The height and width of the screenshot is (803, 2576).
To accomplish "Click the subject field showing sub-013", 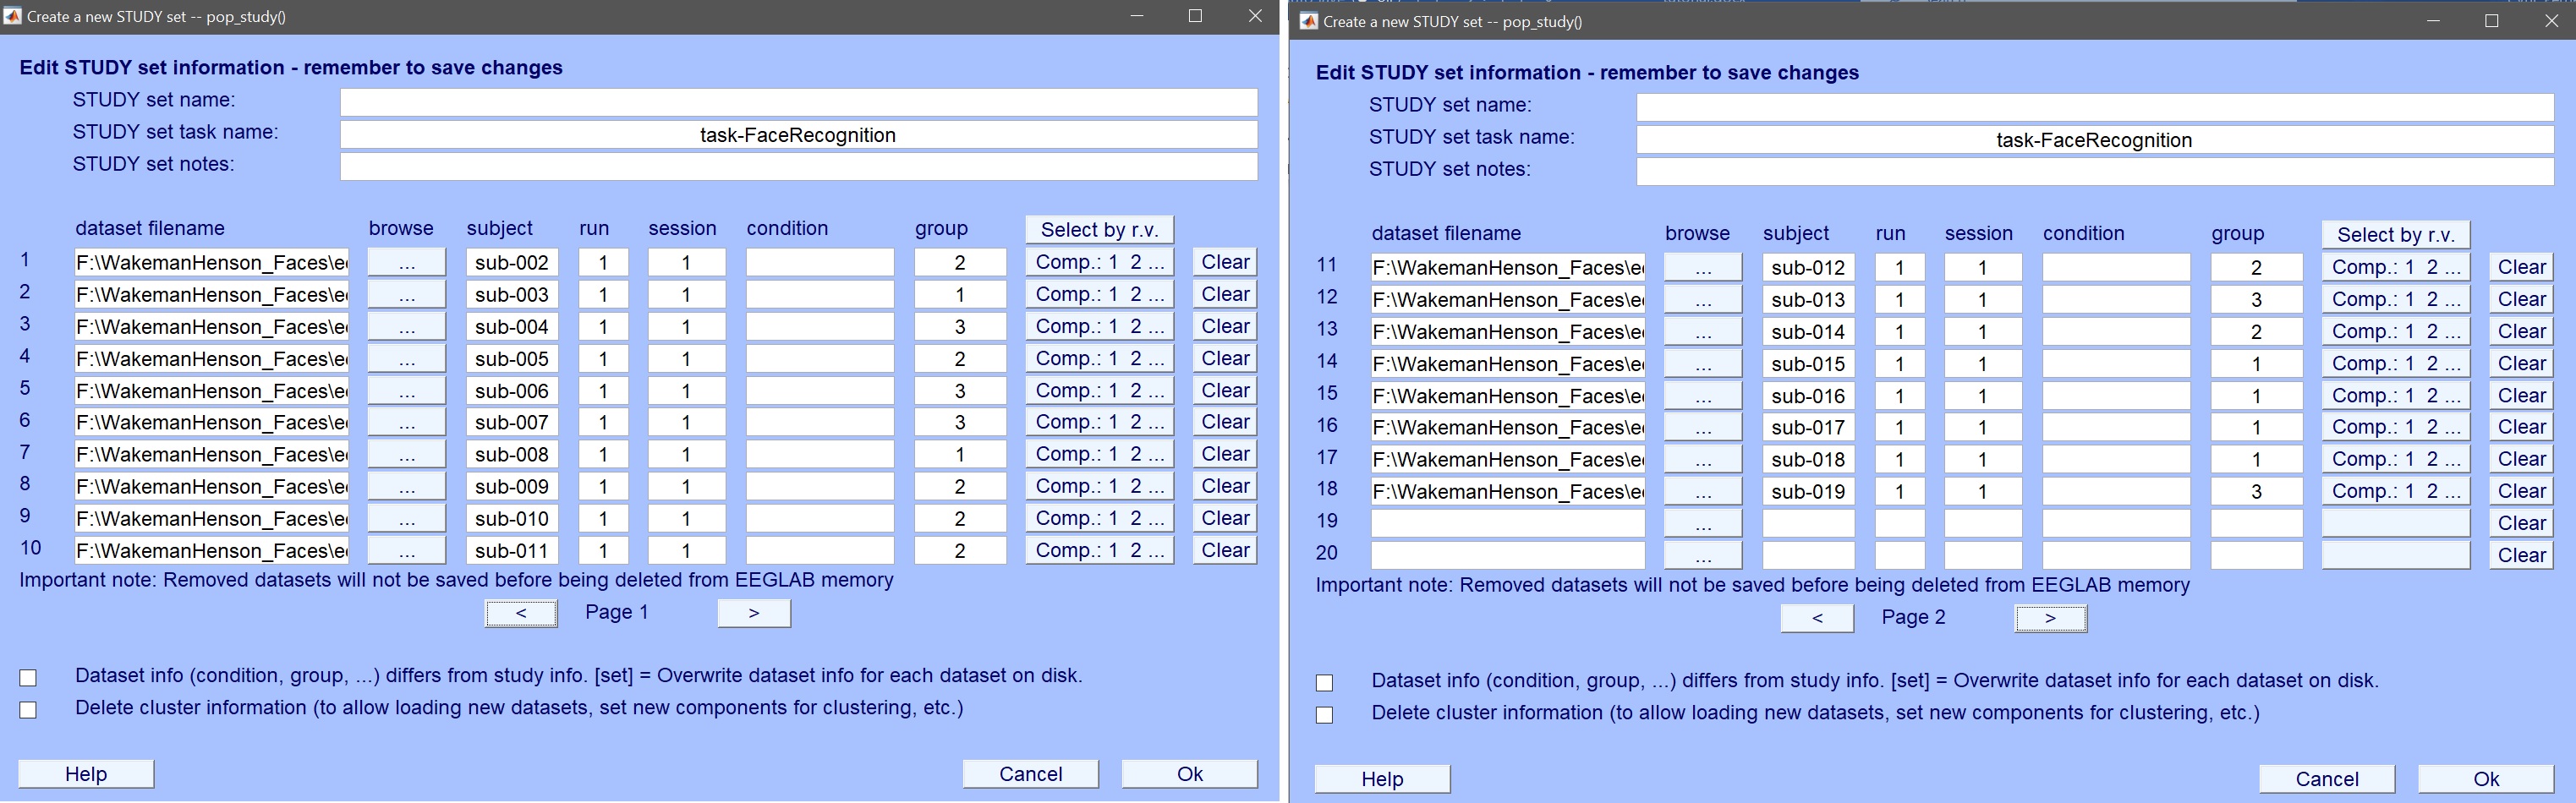I will click(x=1808, y=299).
